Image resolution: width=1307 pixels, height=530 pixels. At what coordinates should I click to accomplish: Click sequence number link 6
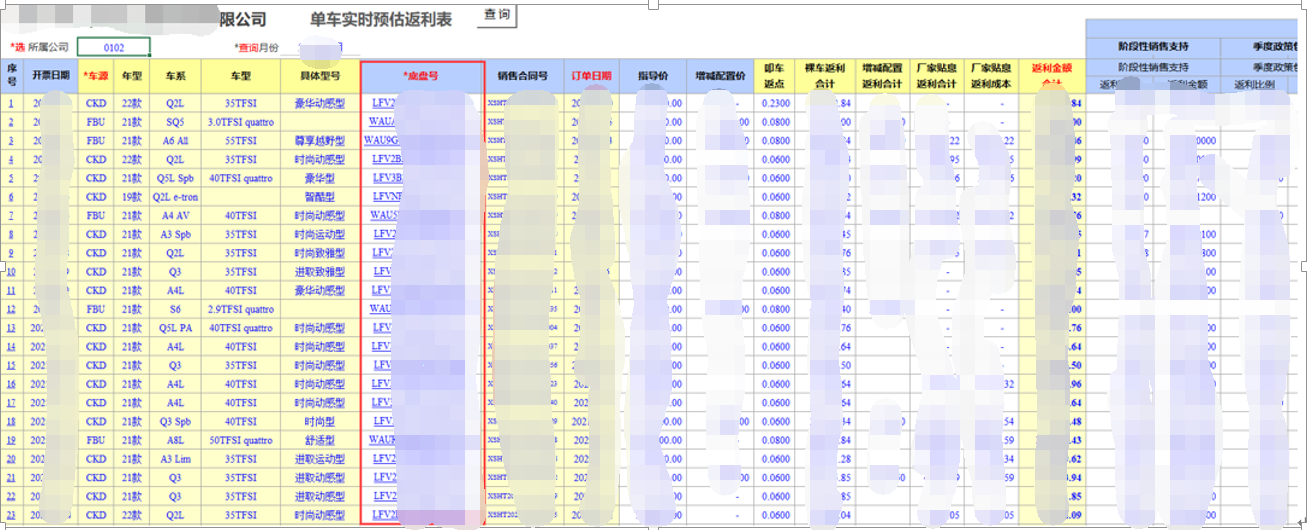[12, 197]
